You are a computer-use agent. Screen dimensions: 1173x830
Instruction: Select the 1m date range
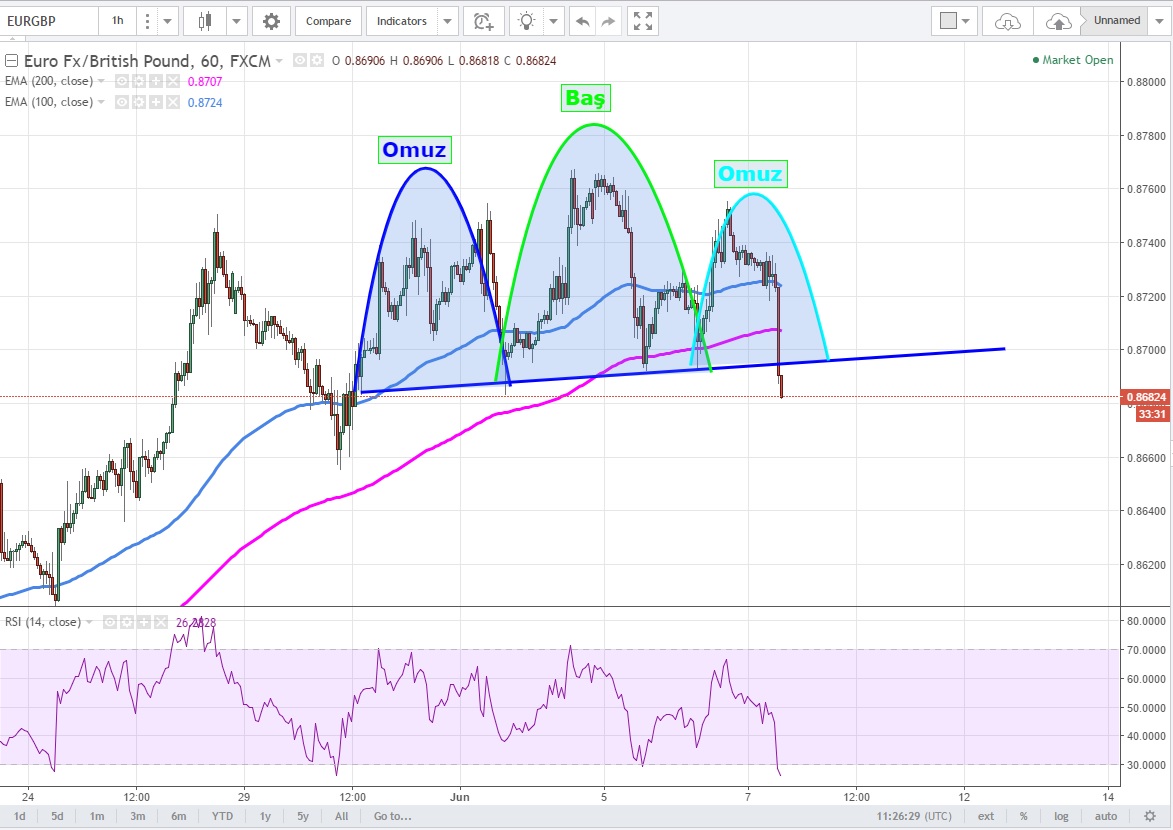[x=97, y=816]
